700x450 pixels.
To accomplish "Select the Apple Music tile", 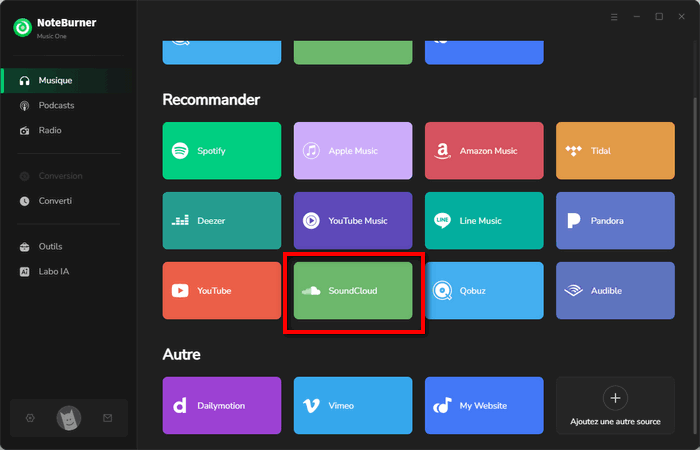I will (x=353, y=151).
